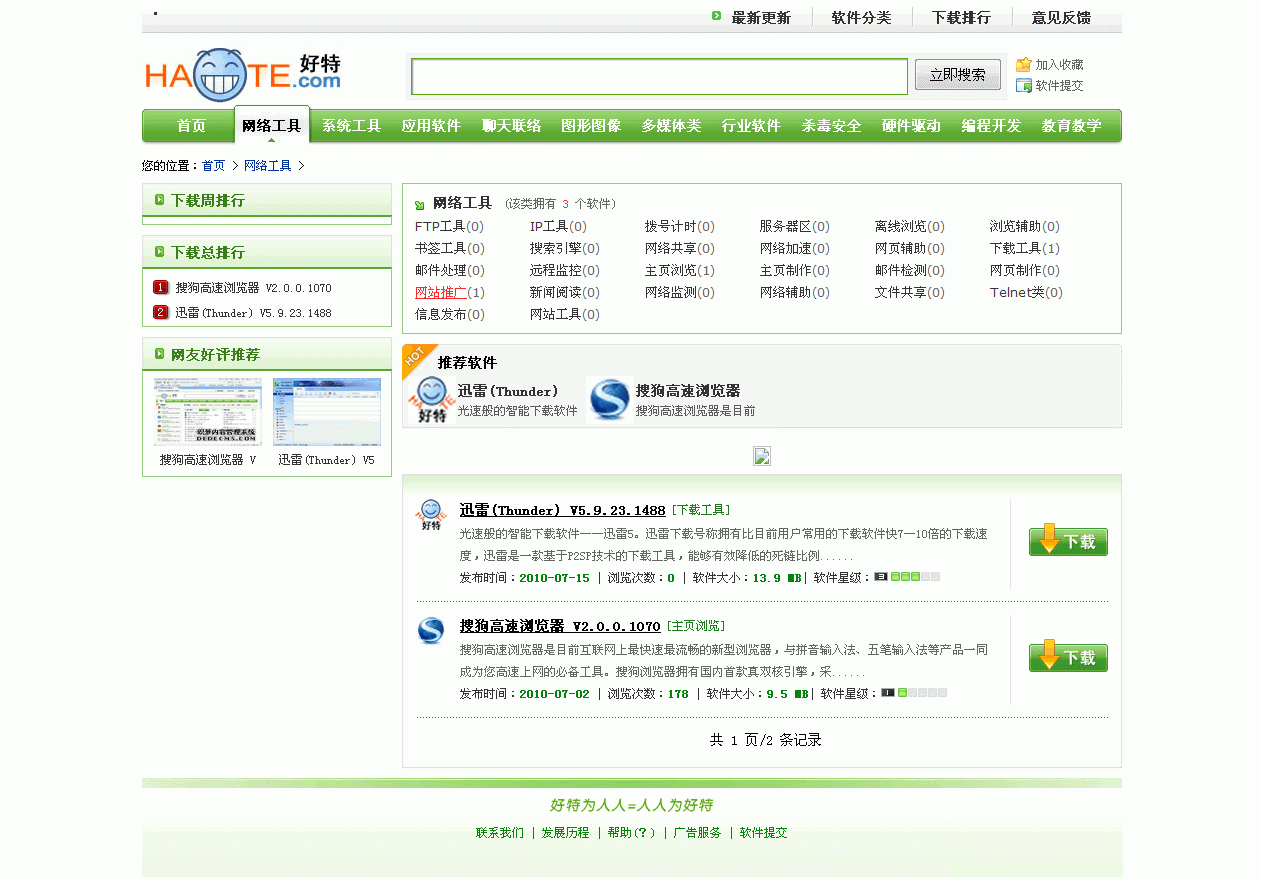Click the 下载 button for 搜狗高速浏览器
The width and height of the screenshot is (1261, 881).
[1068, 656]
